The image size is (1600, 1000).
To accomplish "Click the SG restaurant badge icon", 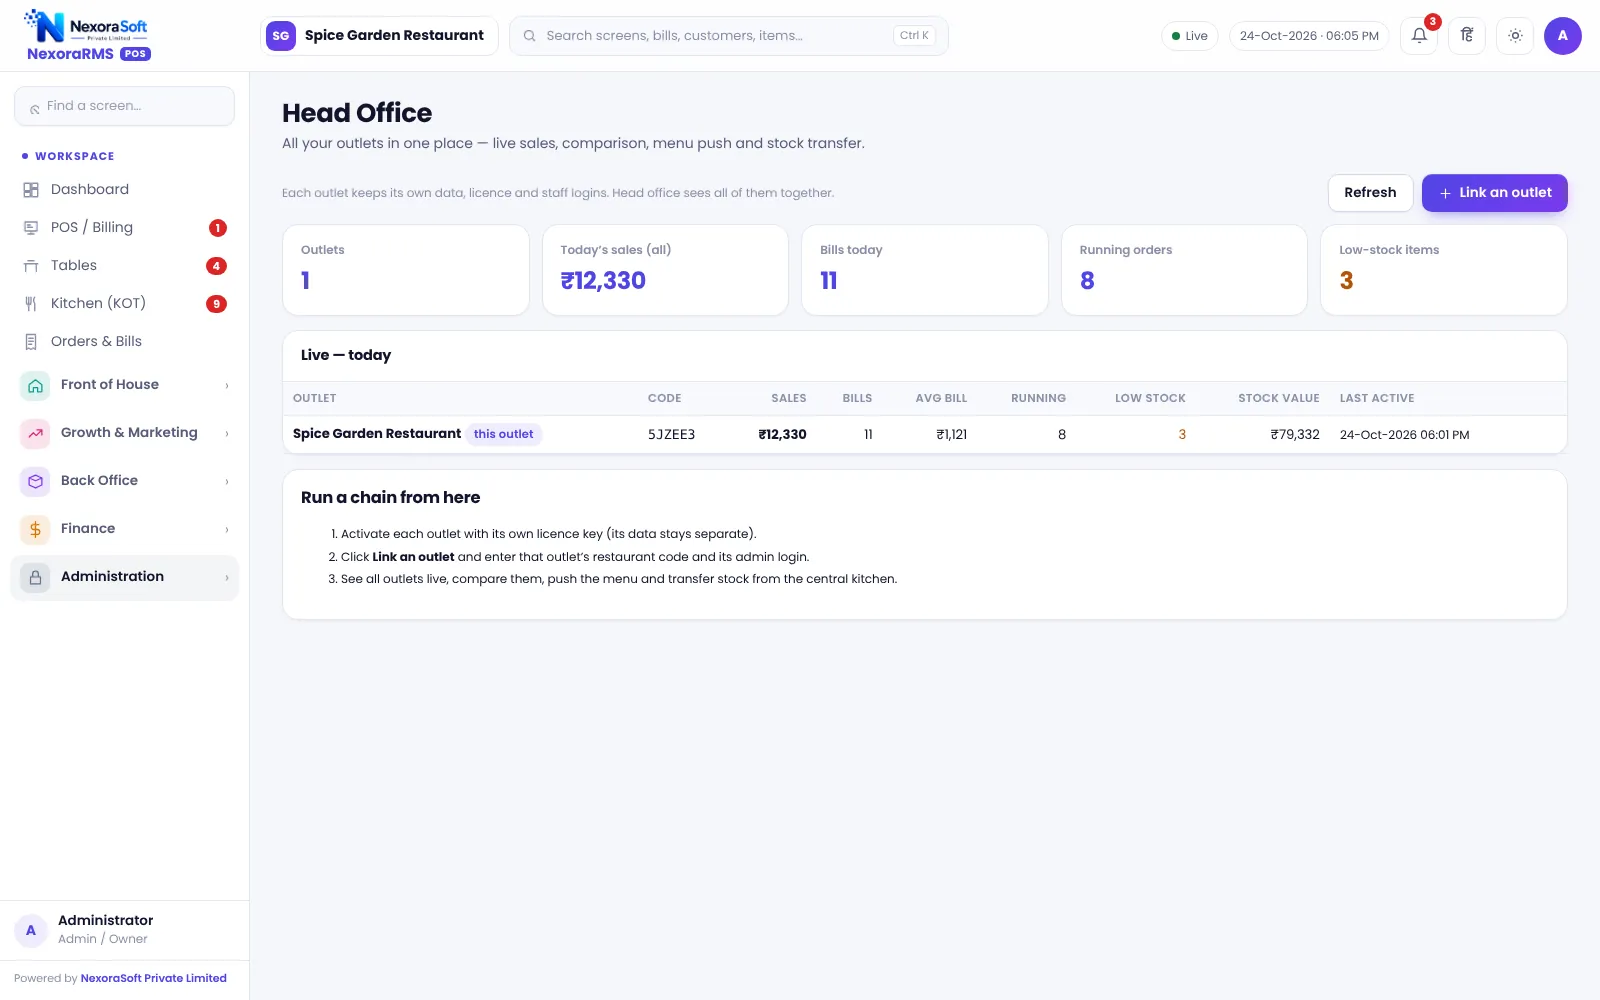I will 281,36.
